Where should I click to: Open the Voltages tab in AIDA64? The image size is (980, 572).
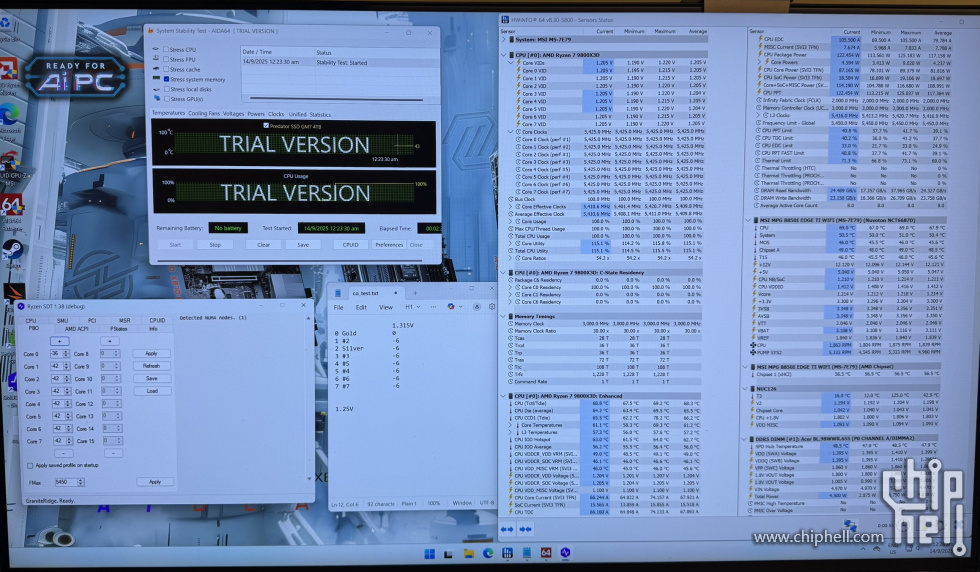pos(233,114)
